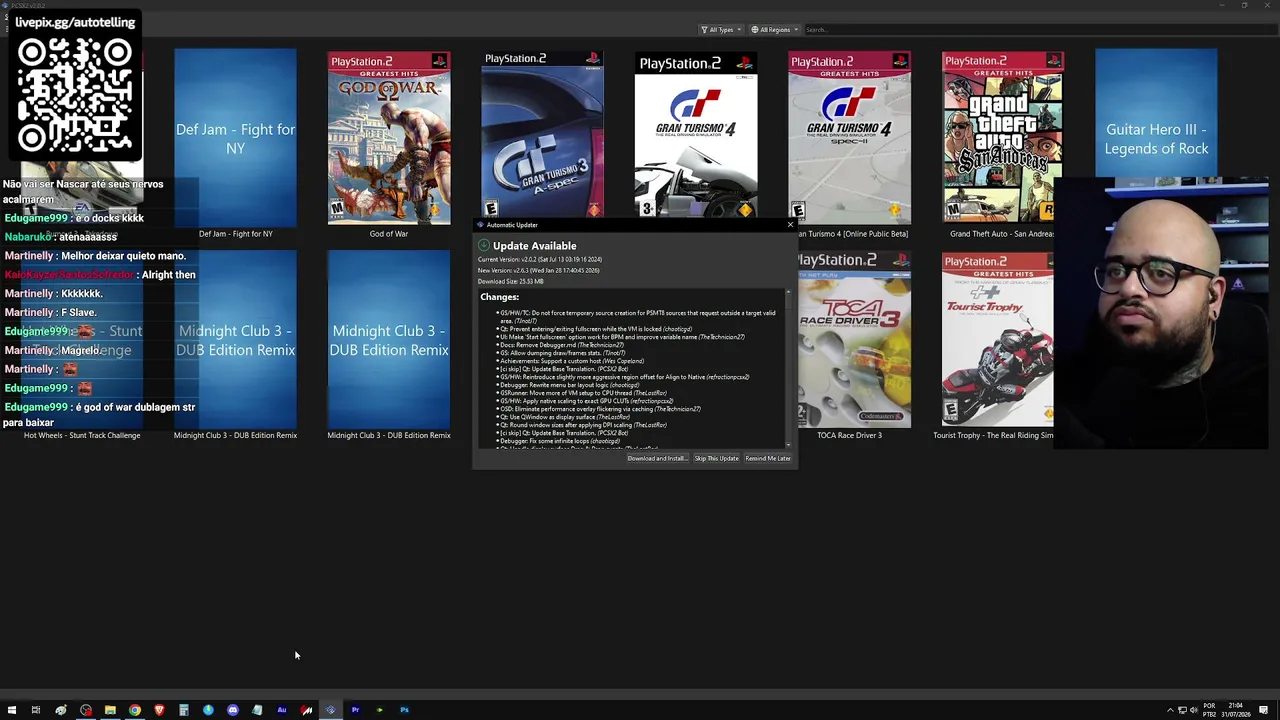The height and width of the screenshot is (720, 1280).
Task: Open Adobe Premiere Pro from taskbar
Action: click(x=355, y=710)
